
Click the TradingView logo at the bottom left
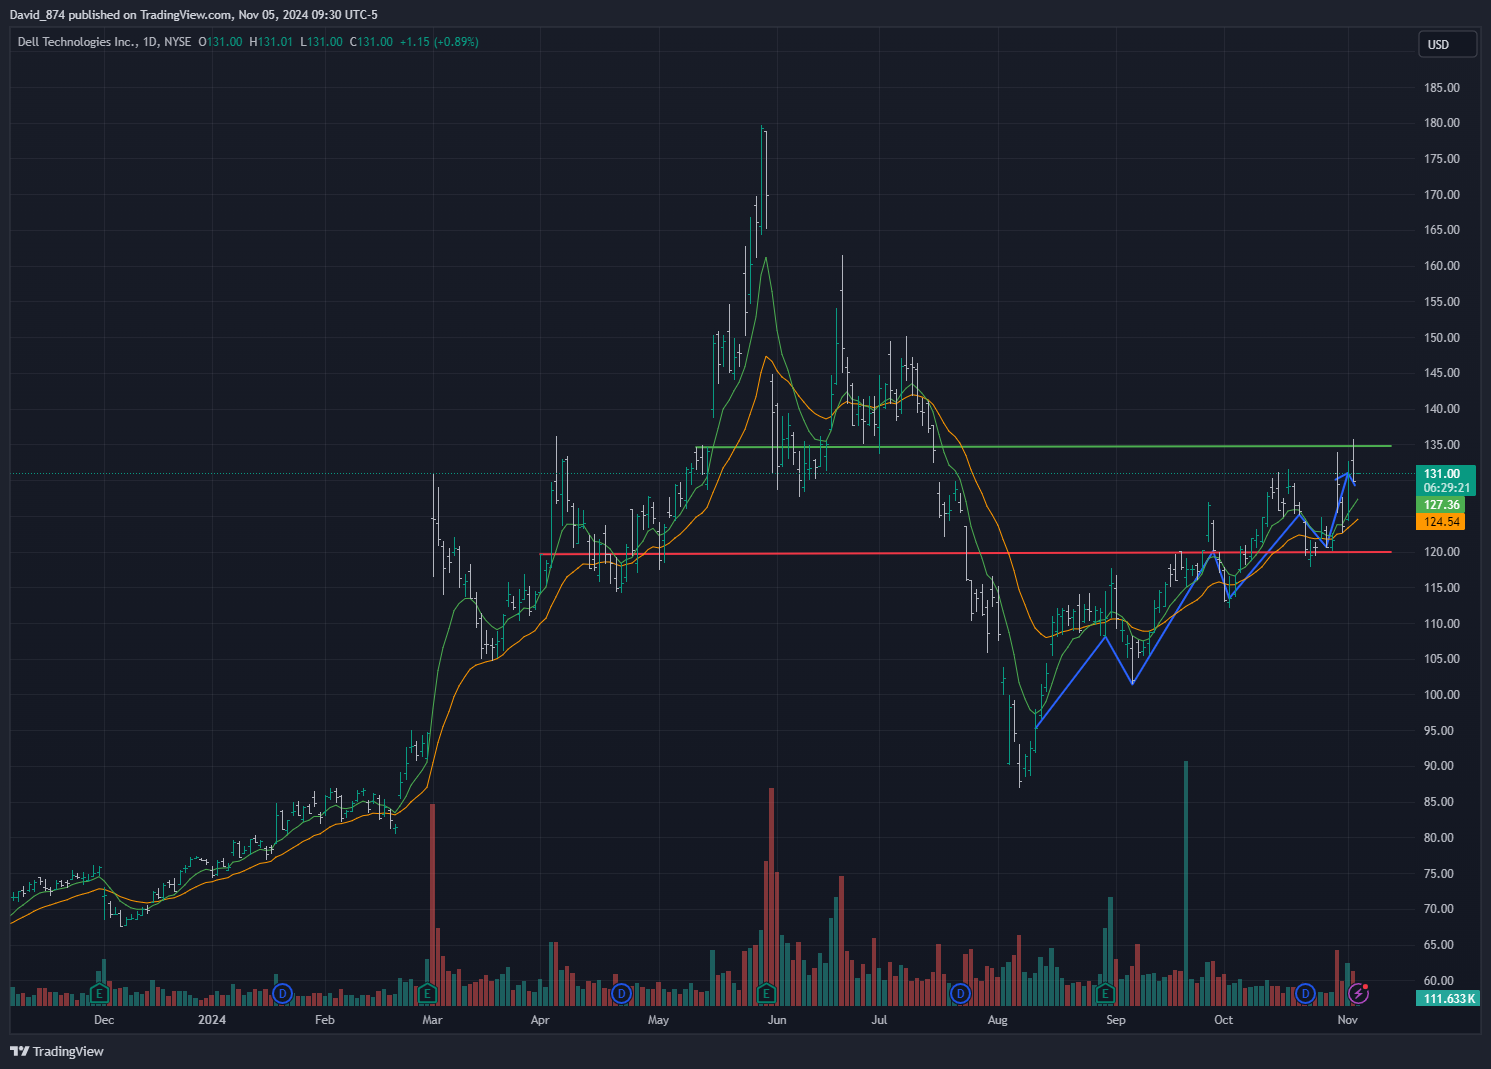coord(57,1051)
